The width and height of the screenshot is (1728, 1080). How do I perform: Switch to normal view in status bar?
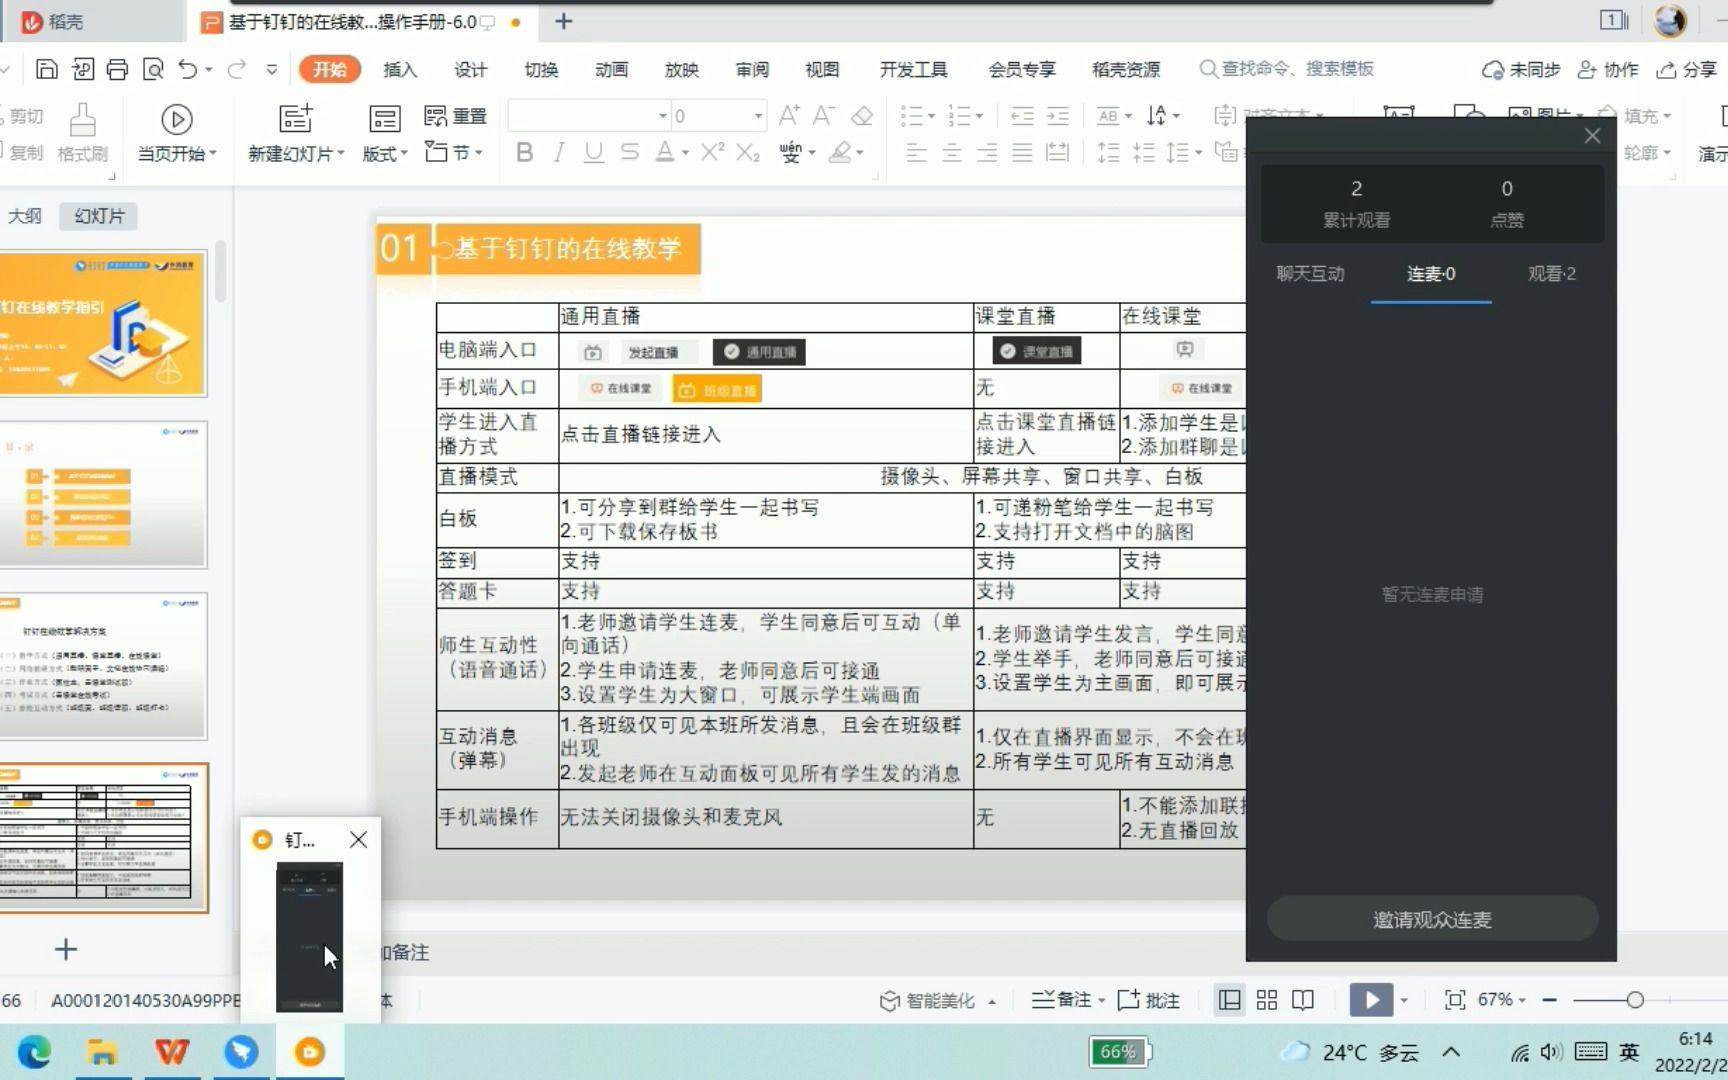pyautogui.click(x=1230, y=1000)
